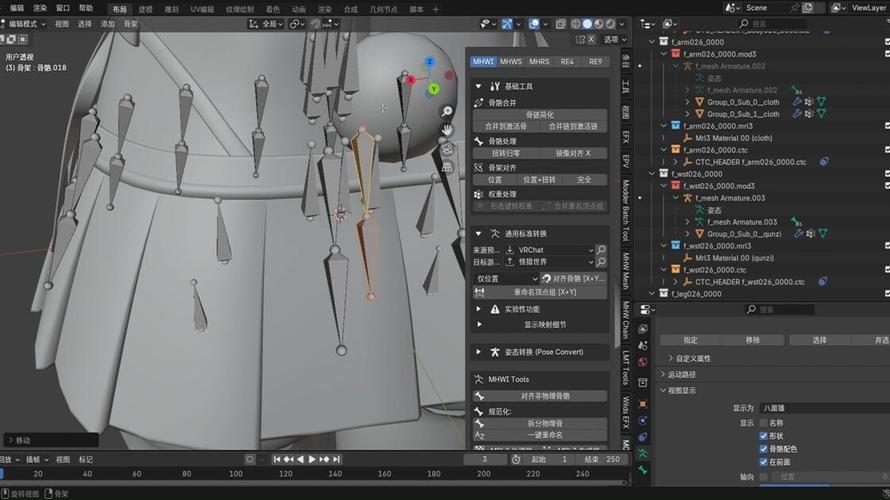This screenshot has width=890, height=500.
Task: Click the 骨骼简化 button
Action: pos(539,115)
